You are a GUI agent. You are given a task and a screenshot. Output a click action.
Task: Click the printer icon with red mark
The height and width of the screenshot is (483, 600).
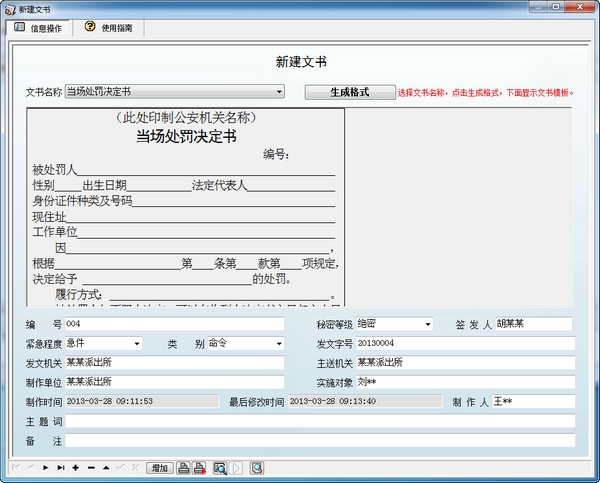click(x=200, y=468)
